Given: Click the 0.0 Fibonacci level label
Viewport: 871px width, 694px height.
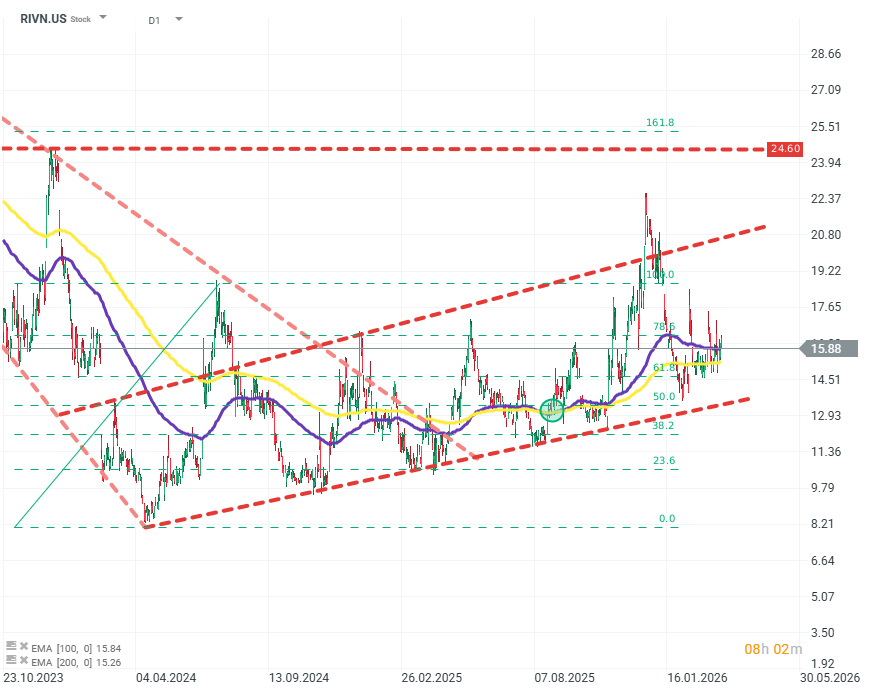Looking at the screenshot, I should point(667,519).
